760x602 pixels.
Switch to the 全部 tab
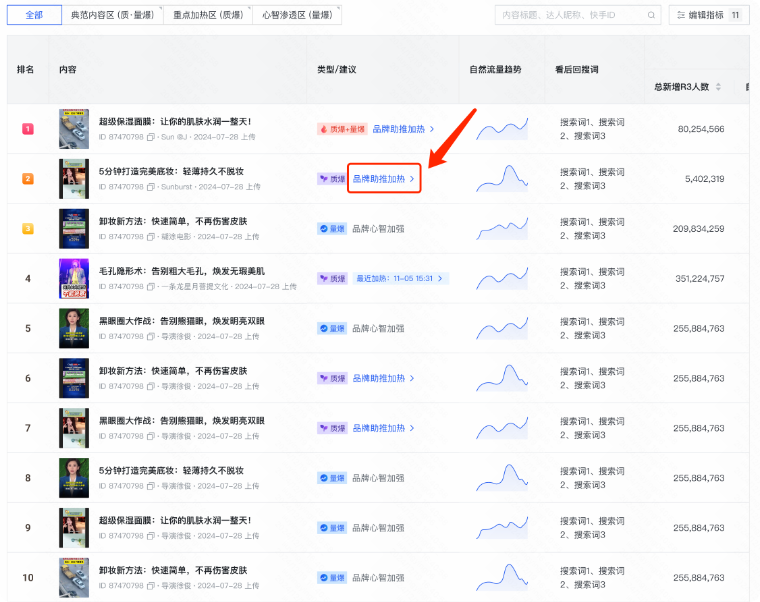coord(34,15)
